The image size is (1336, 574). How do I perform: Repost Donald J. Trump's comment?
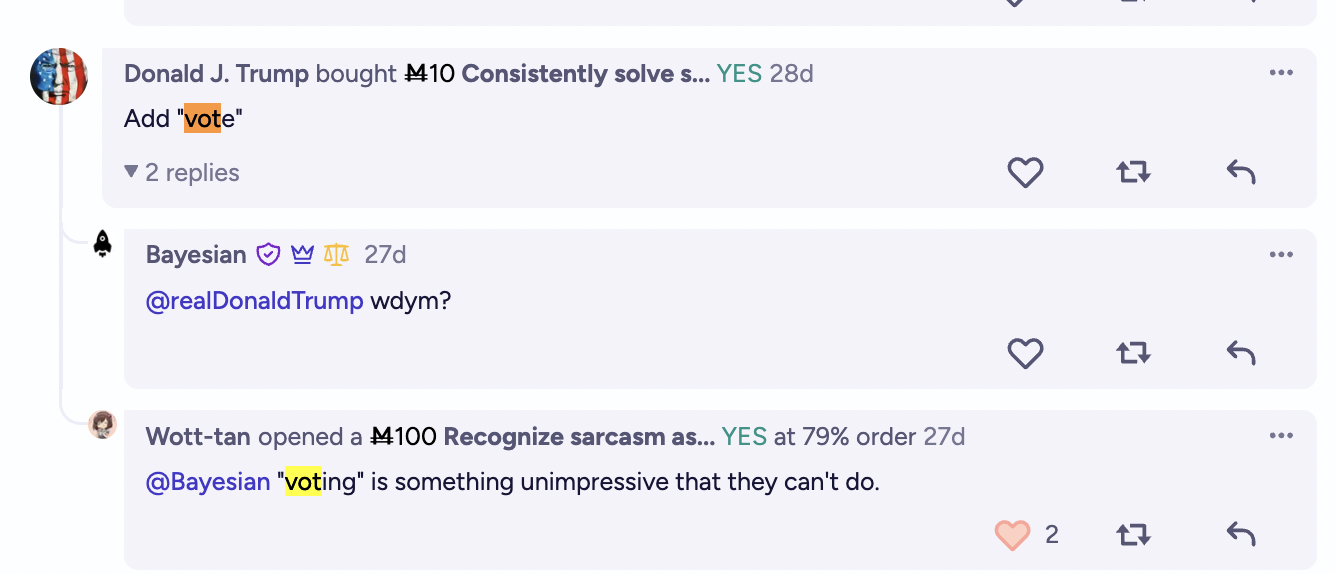[x=1133, y=173]
